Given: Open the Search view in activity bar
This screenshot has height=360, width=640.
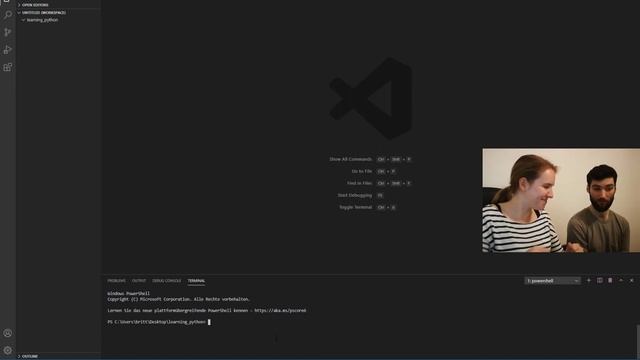Looking at the screenshot, I should [x=8, y=15].
